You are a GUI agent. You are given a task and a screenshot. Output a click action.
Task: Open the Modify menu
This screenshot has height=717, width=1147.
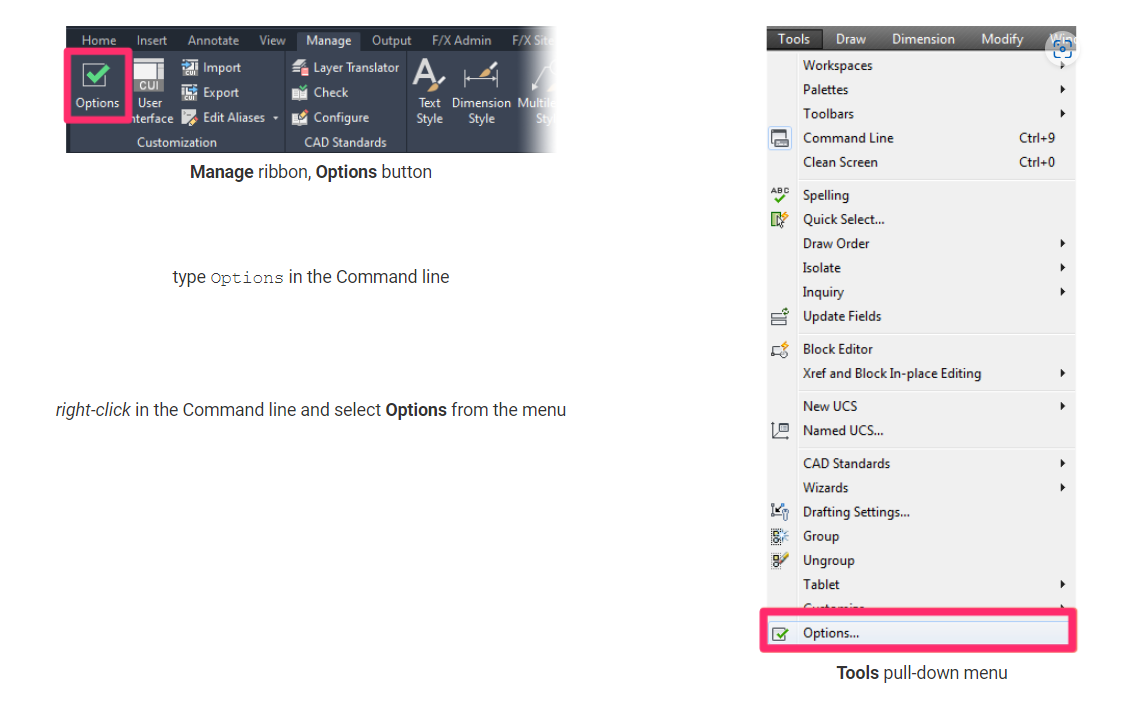coord(1002,39)
